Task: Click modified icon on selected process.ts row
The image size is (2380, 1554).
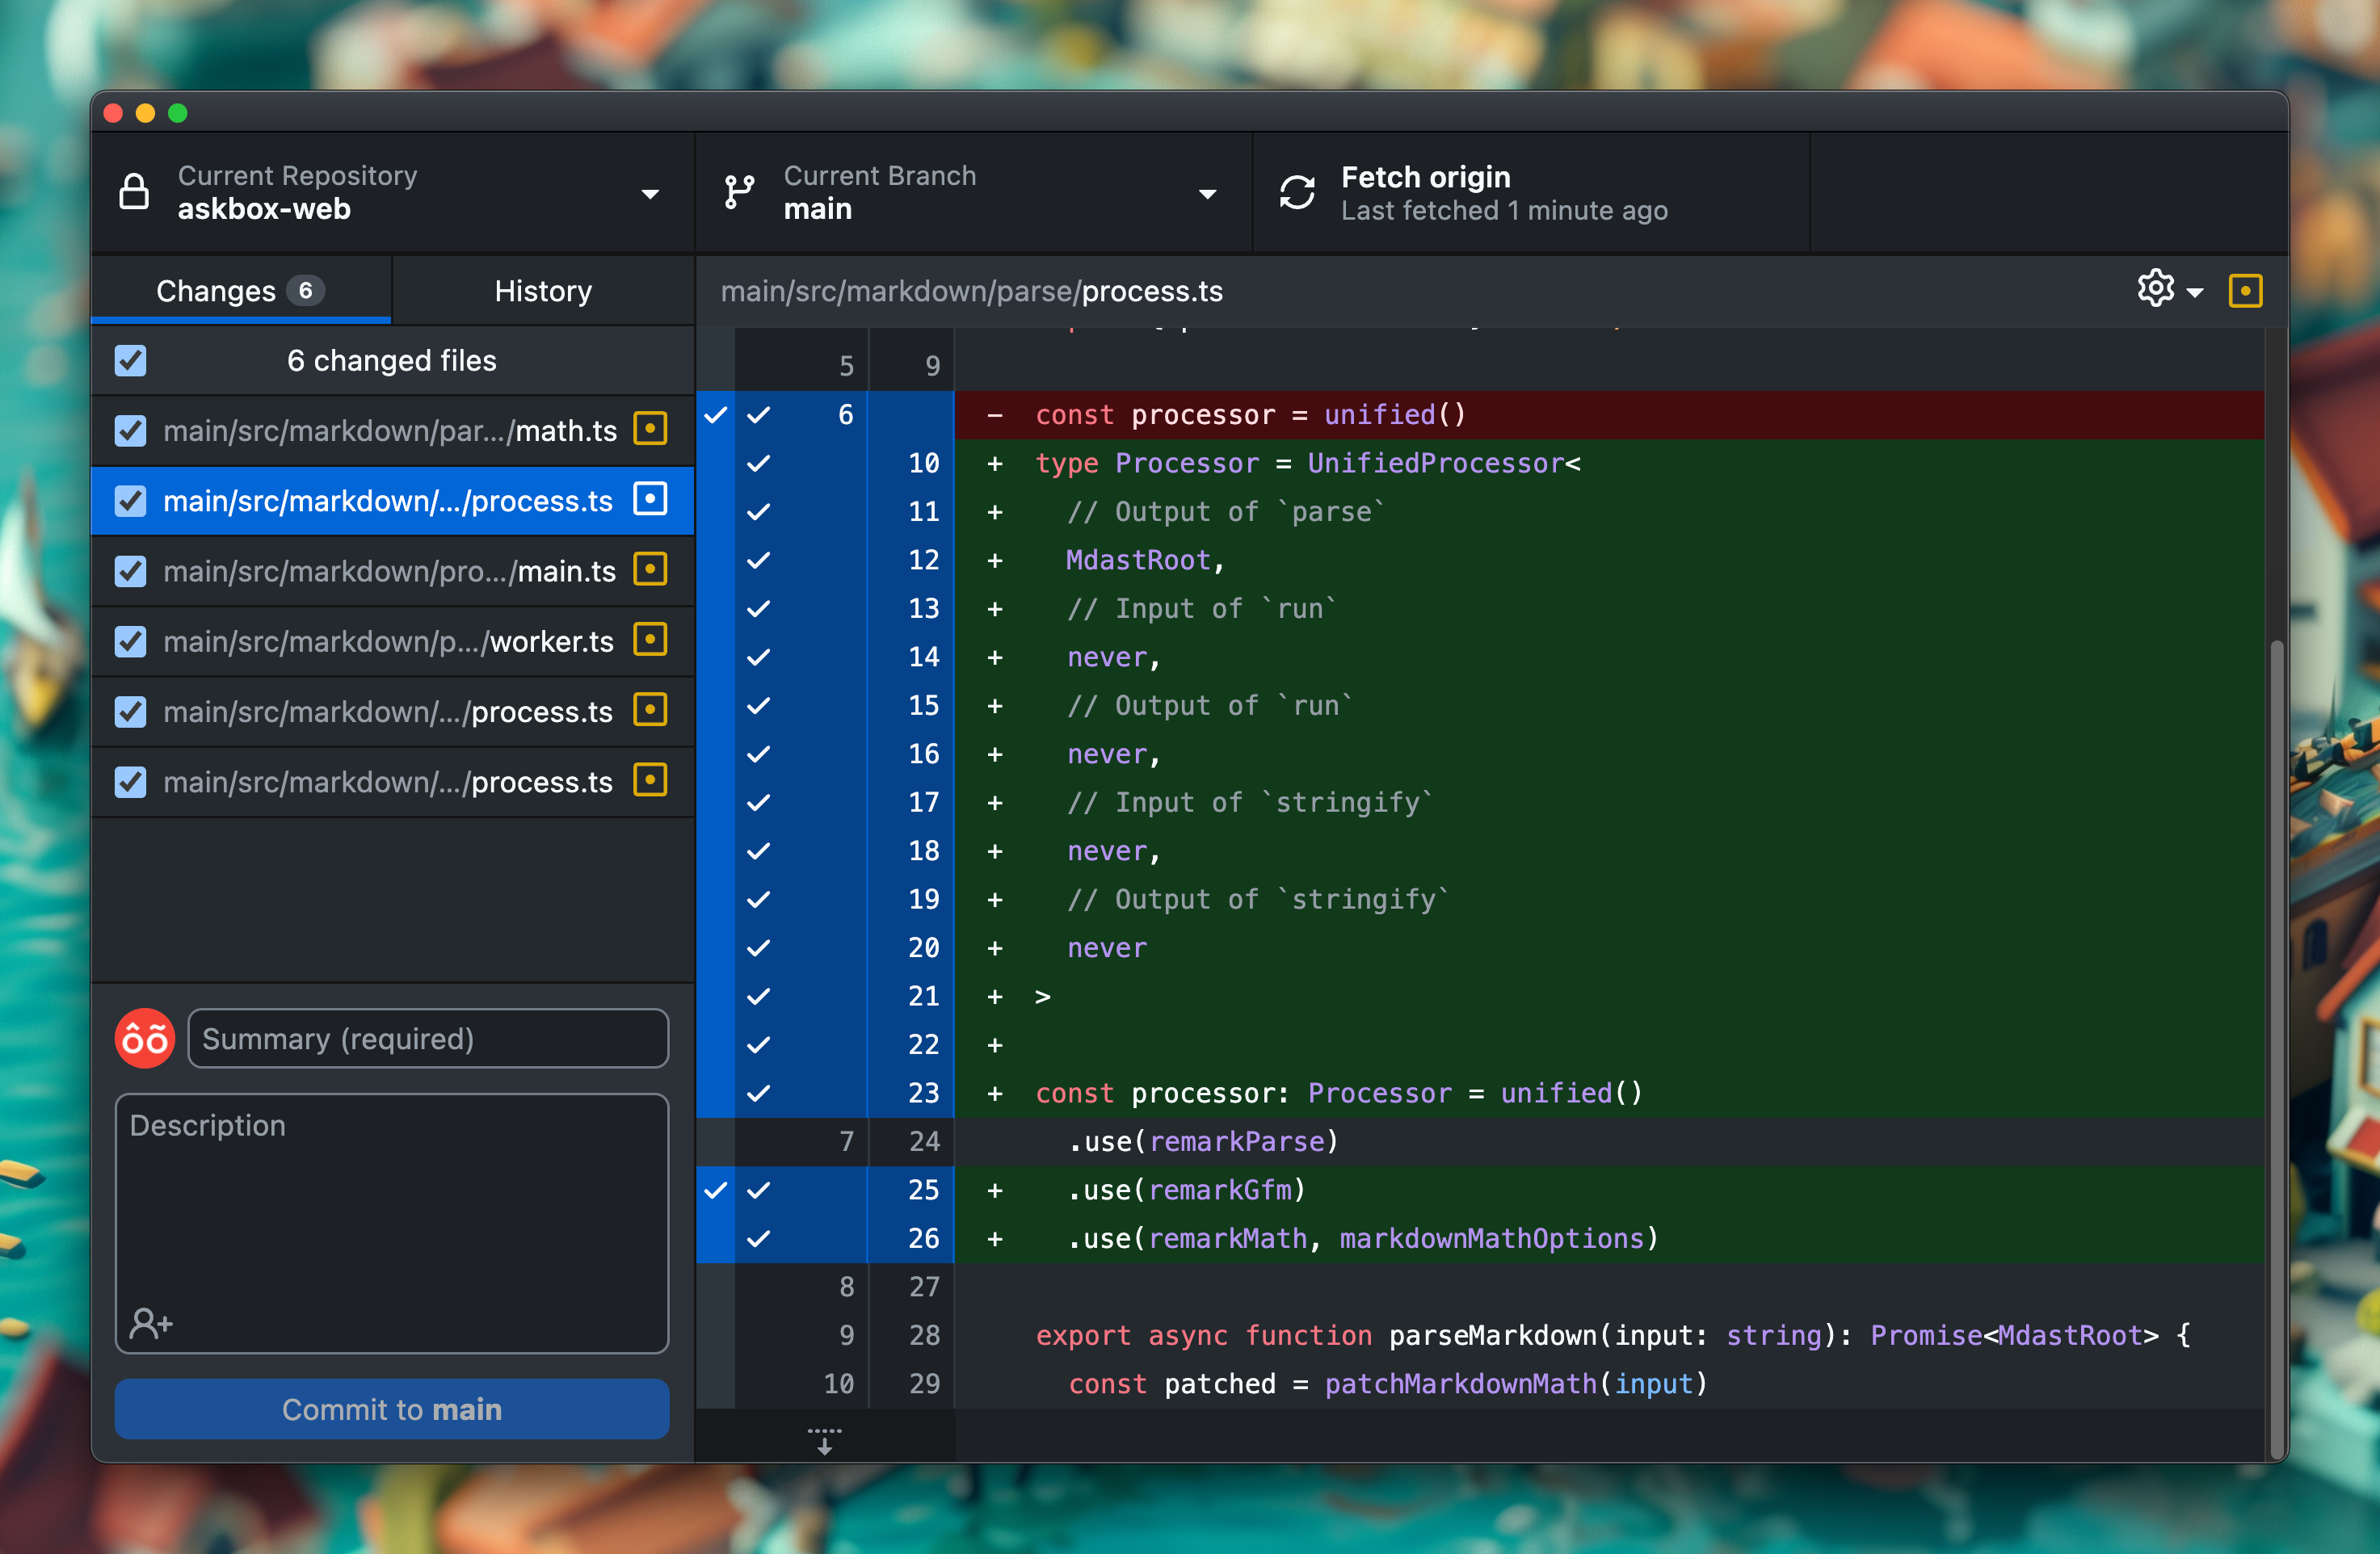Action: tap(650, 500)
